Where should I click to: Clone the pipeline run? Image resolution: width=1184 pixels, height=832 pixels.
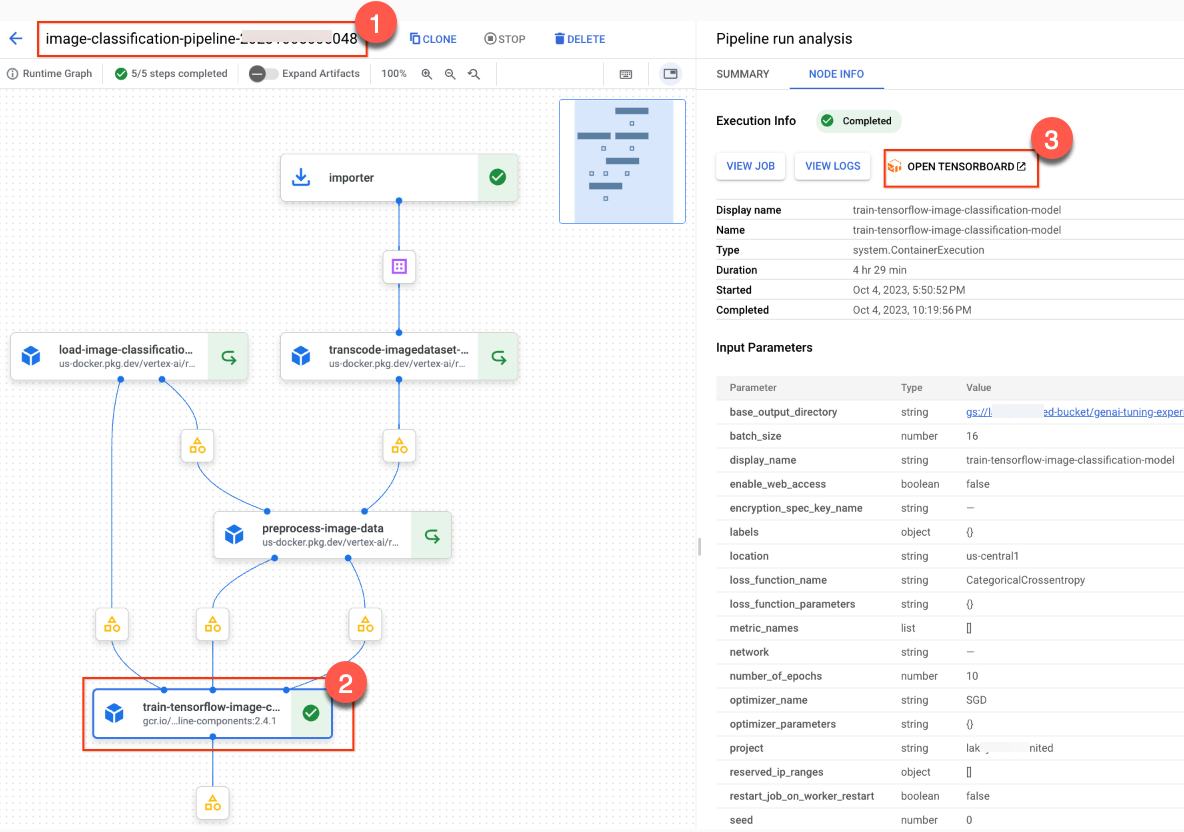tap(433, 39)
